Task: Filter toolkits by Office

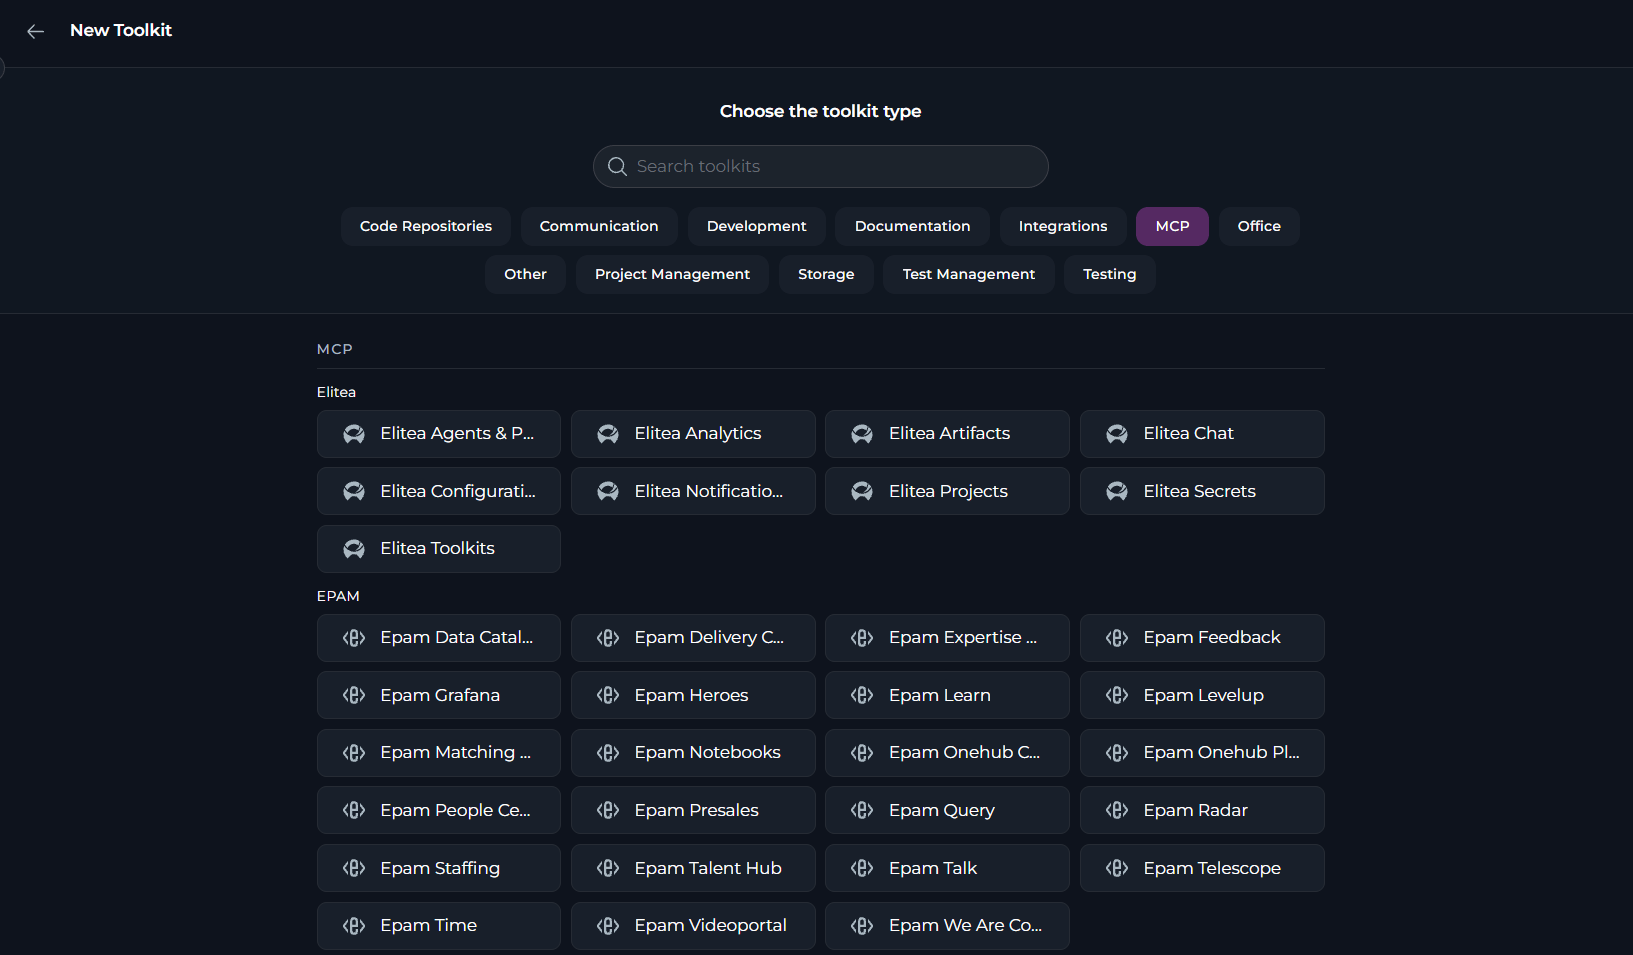Action: 1259,226
